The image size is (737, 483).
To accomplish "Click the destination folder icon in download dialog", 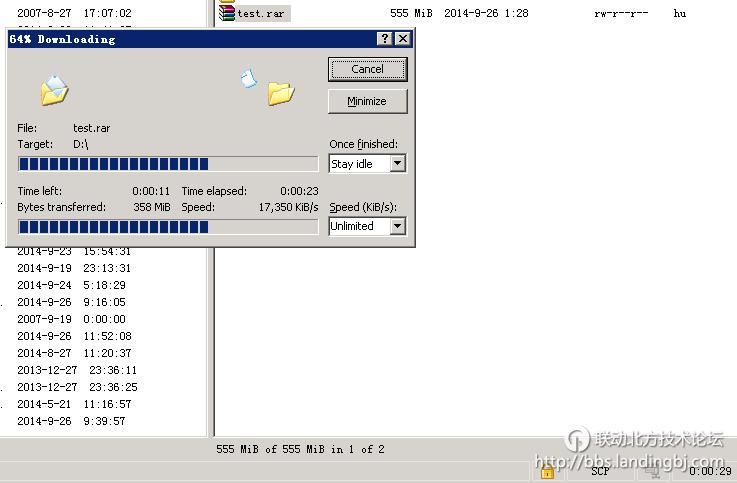I will tap(281, 94).
